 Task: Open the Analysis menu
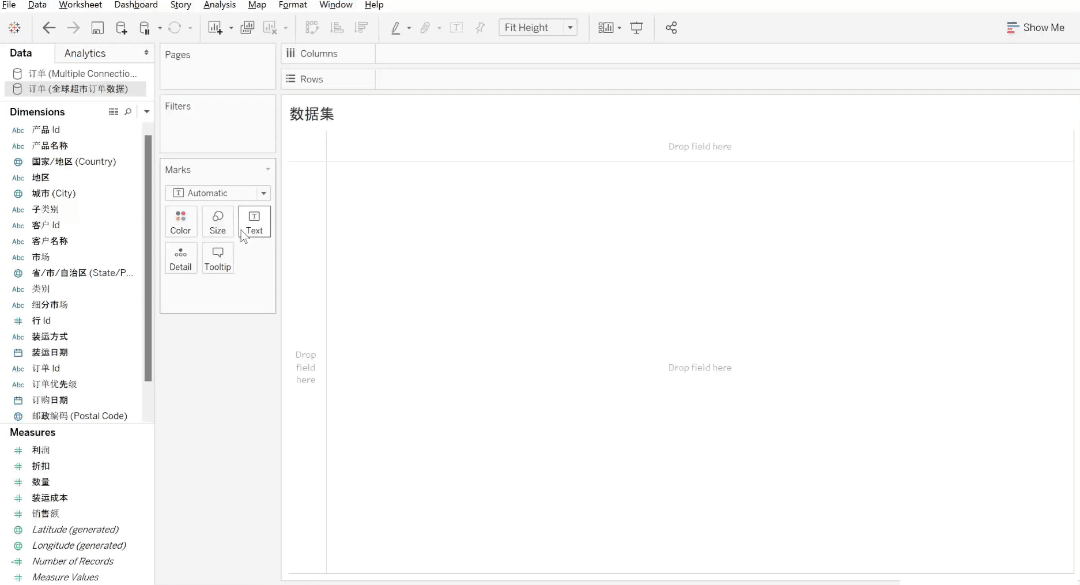coord(220,5)
